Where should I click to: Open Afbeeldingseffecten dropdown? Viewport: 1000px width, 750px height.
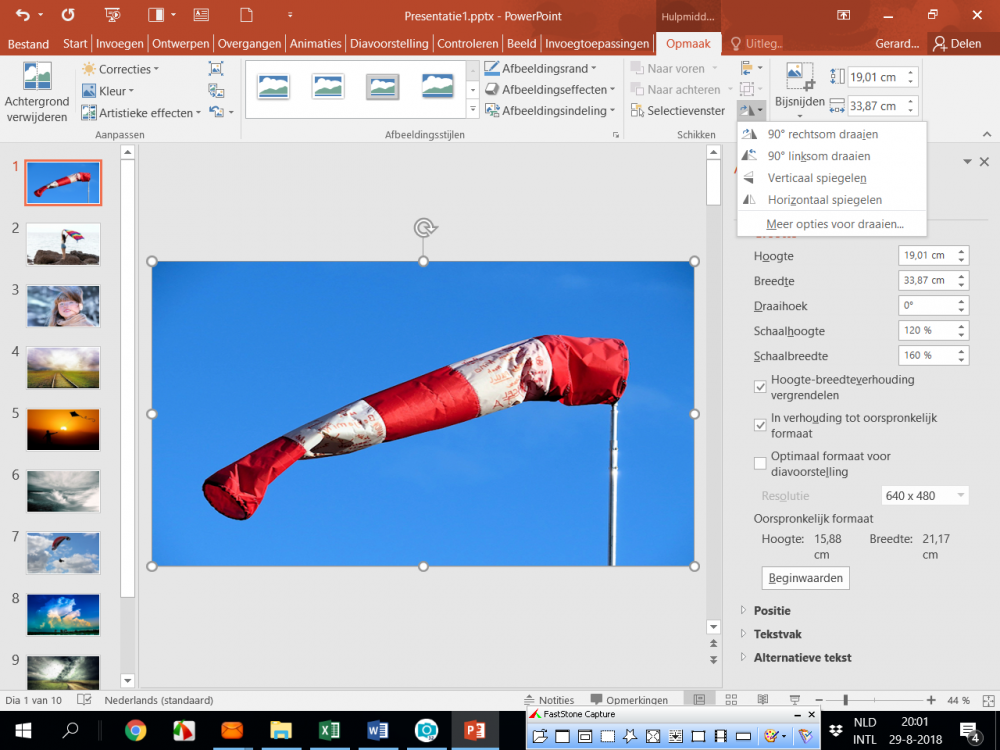(x=546, y=89)
